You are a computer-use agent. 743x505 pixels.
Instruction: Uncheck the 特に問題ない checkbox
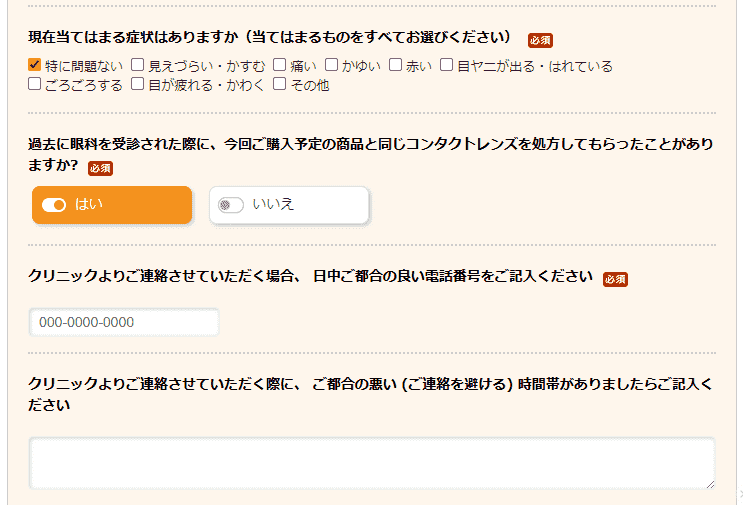35,64
